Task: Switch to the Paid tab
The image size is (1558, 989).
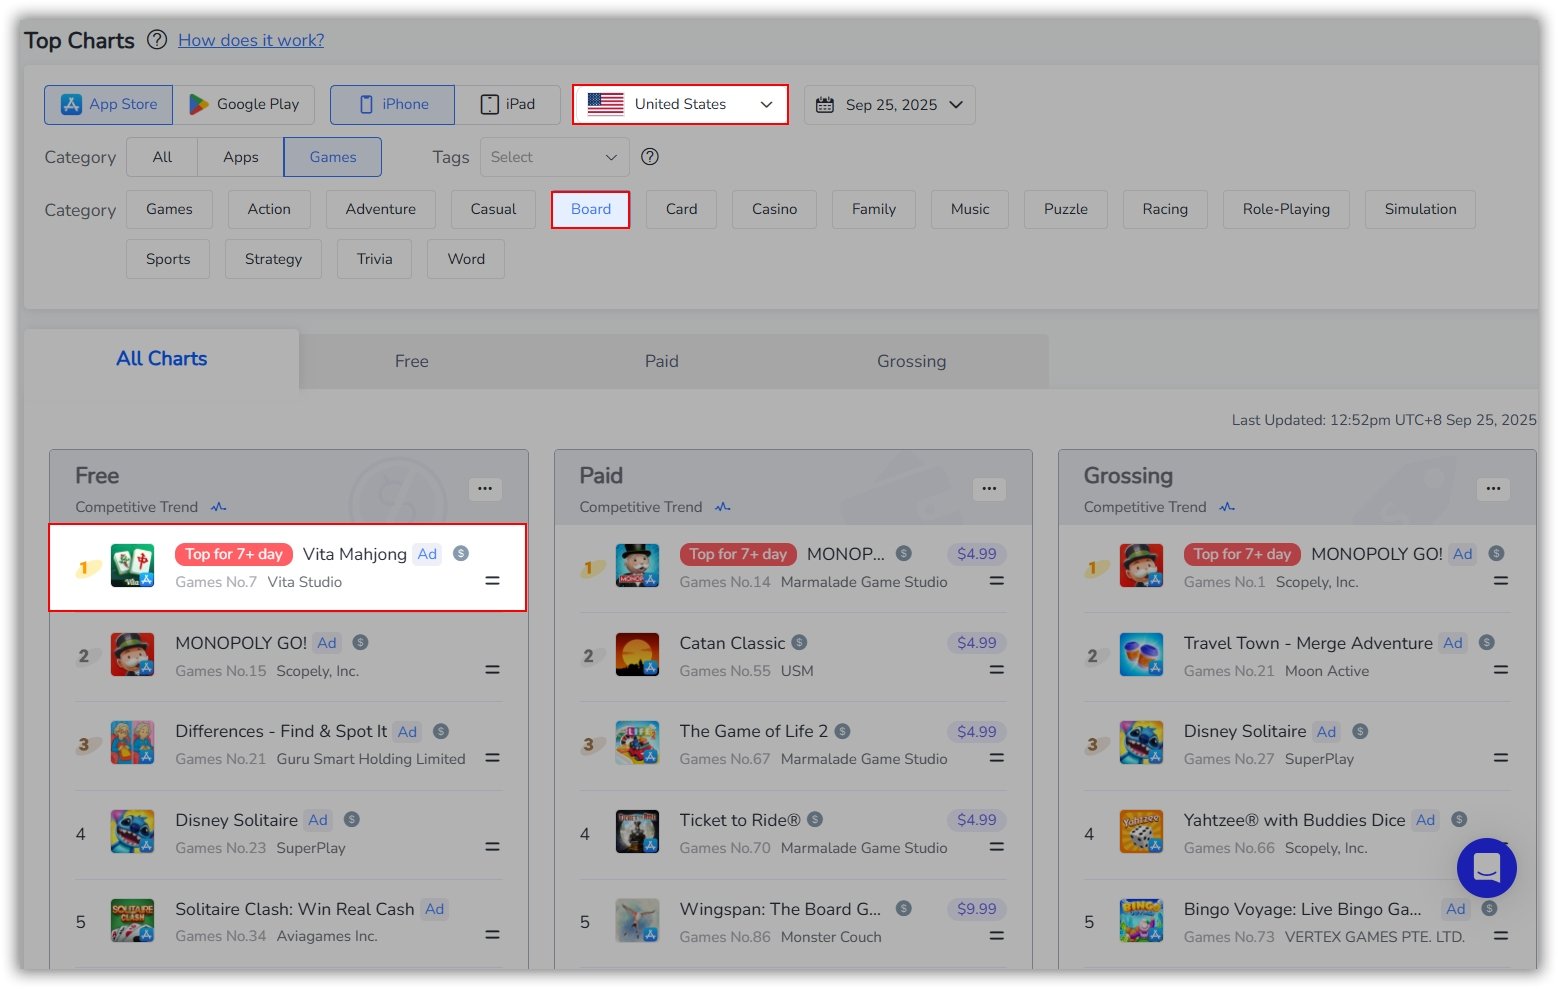Action: pos(661,361)
